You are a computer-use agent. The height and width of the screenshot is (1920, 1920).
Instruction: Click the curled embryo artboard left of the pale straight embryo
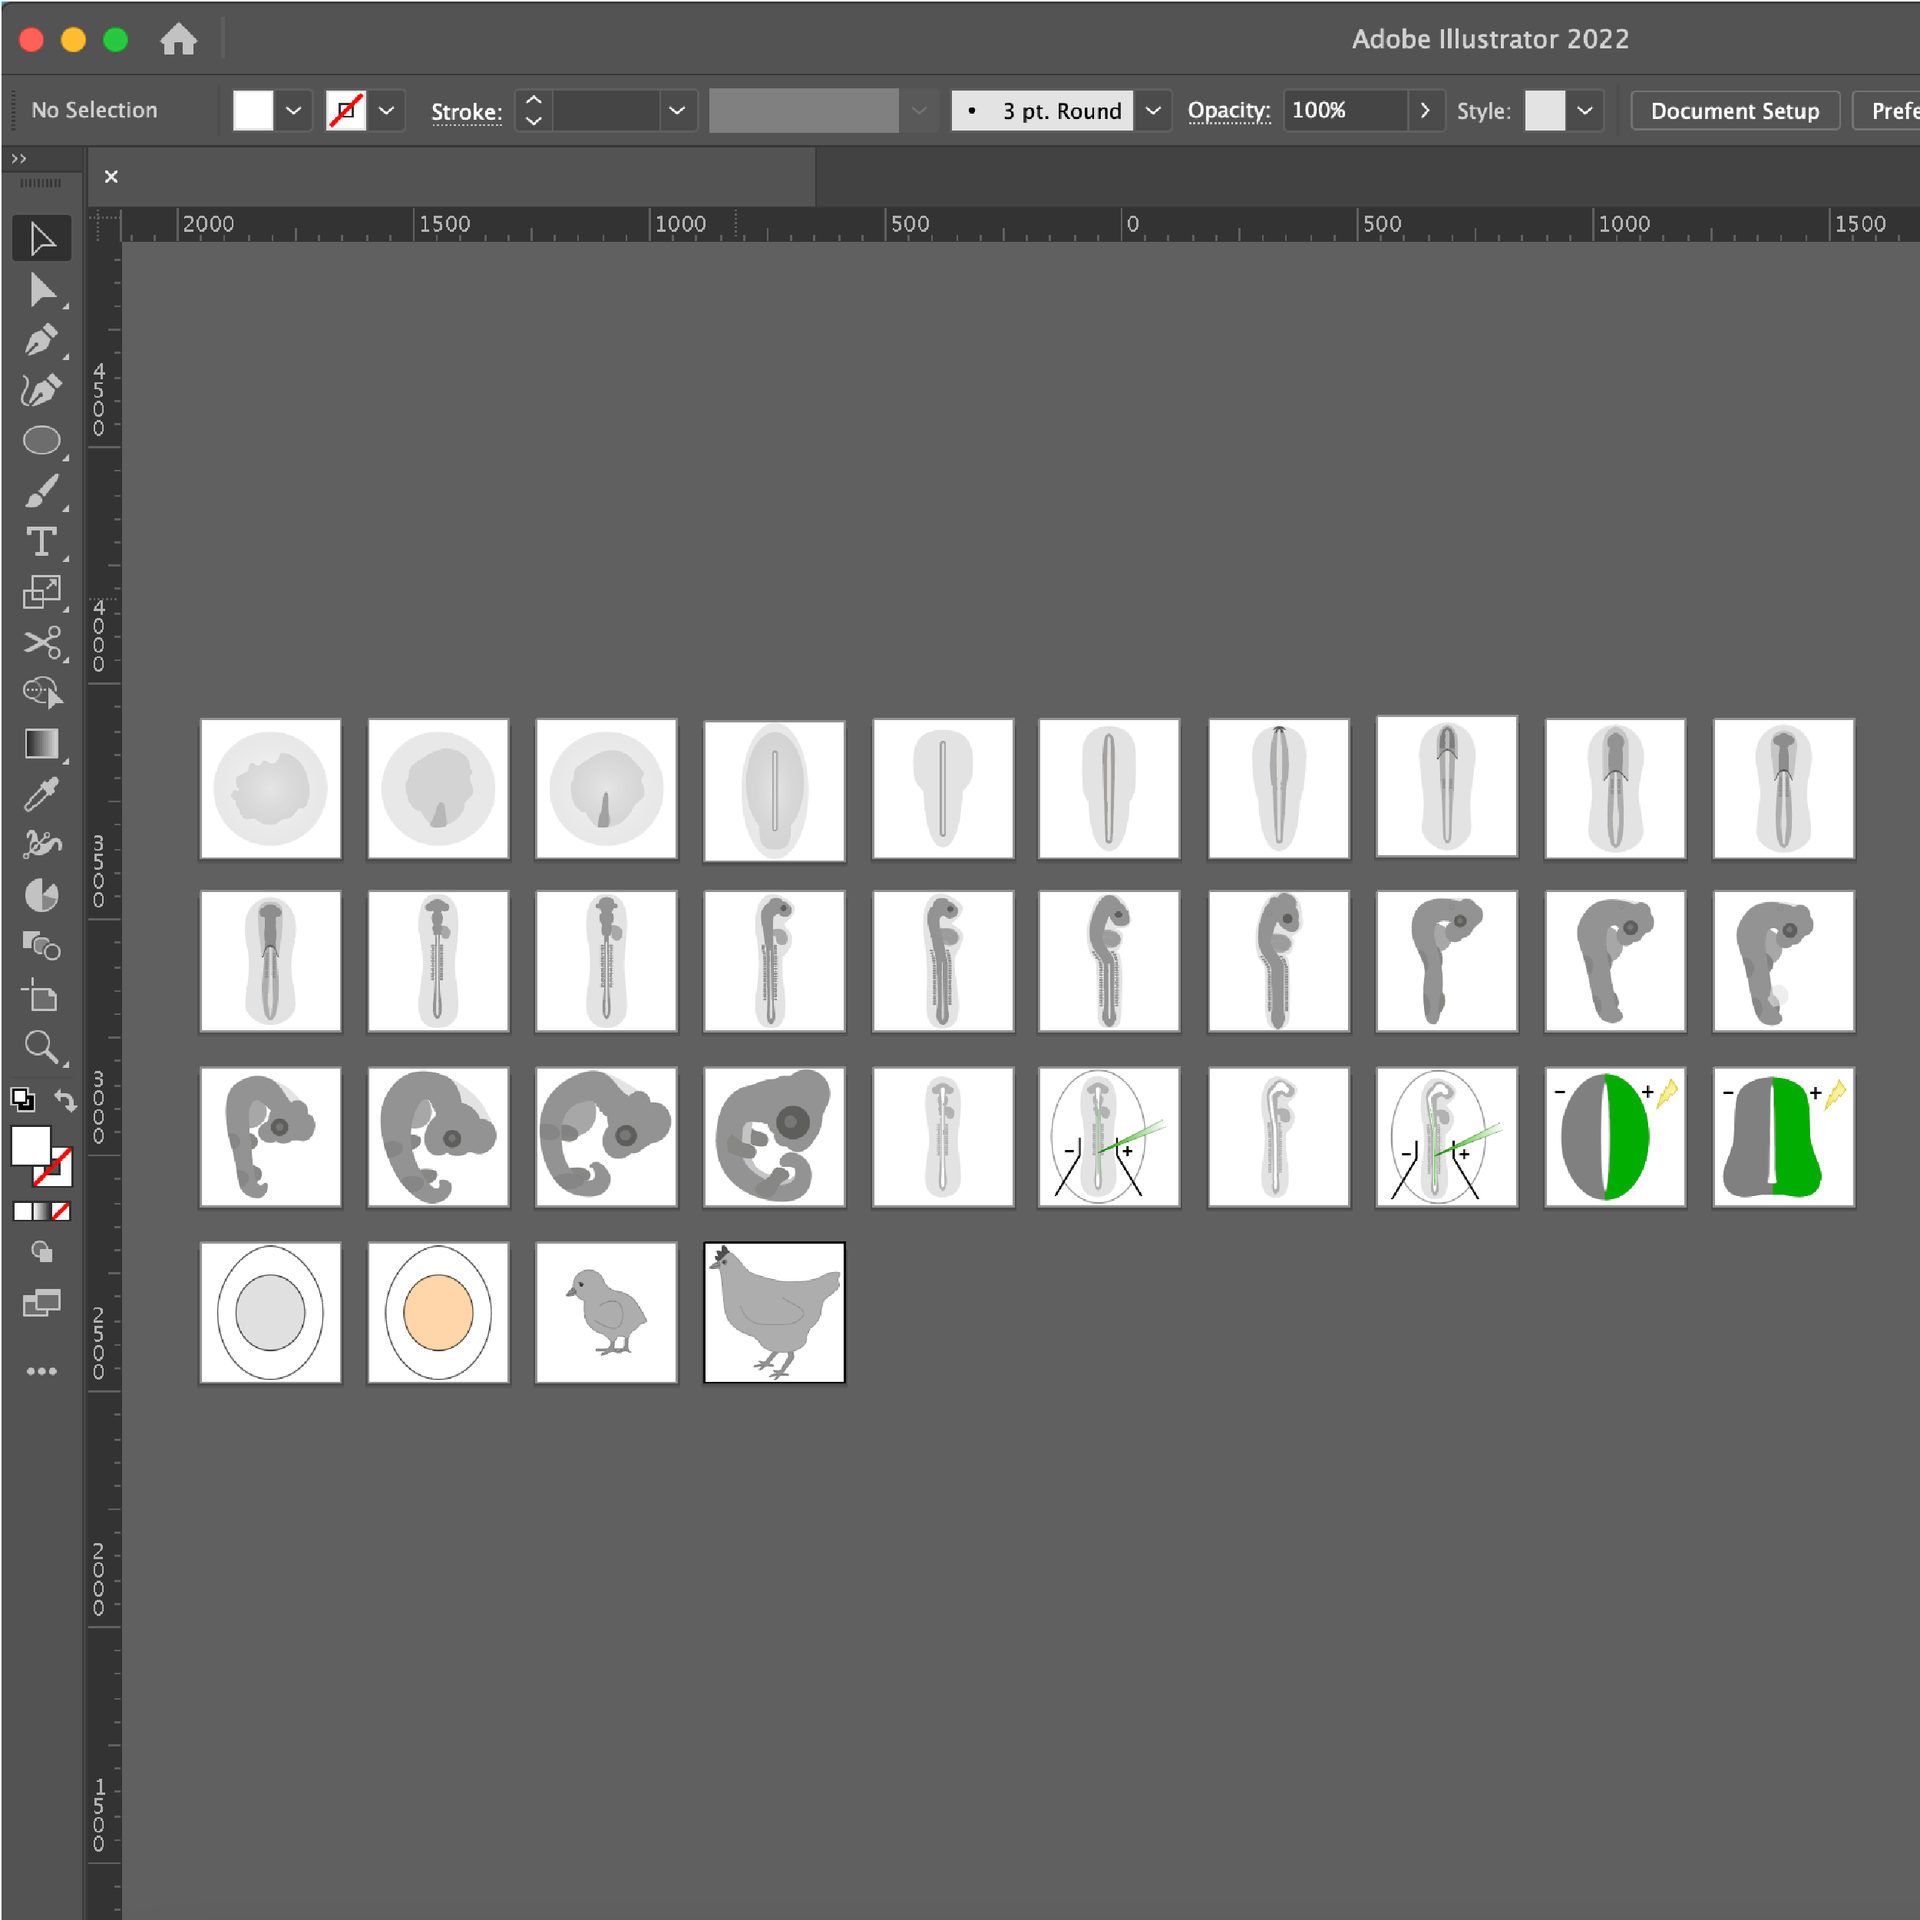774,1136
